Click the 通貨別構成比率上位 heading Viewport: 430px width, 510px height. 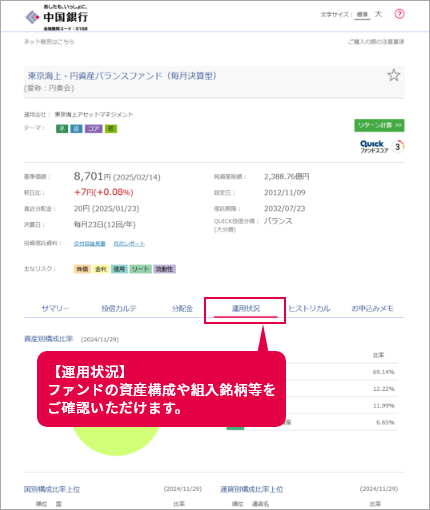(x=252, y=489)
